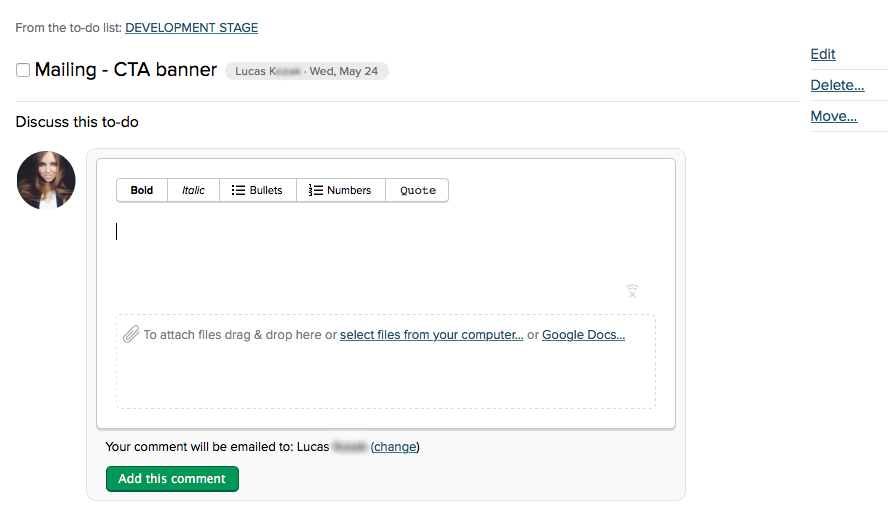Click the crossed-out signal icon in editor
This screenshot has height=523, width=888.
[x=632, y=291]
